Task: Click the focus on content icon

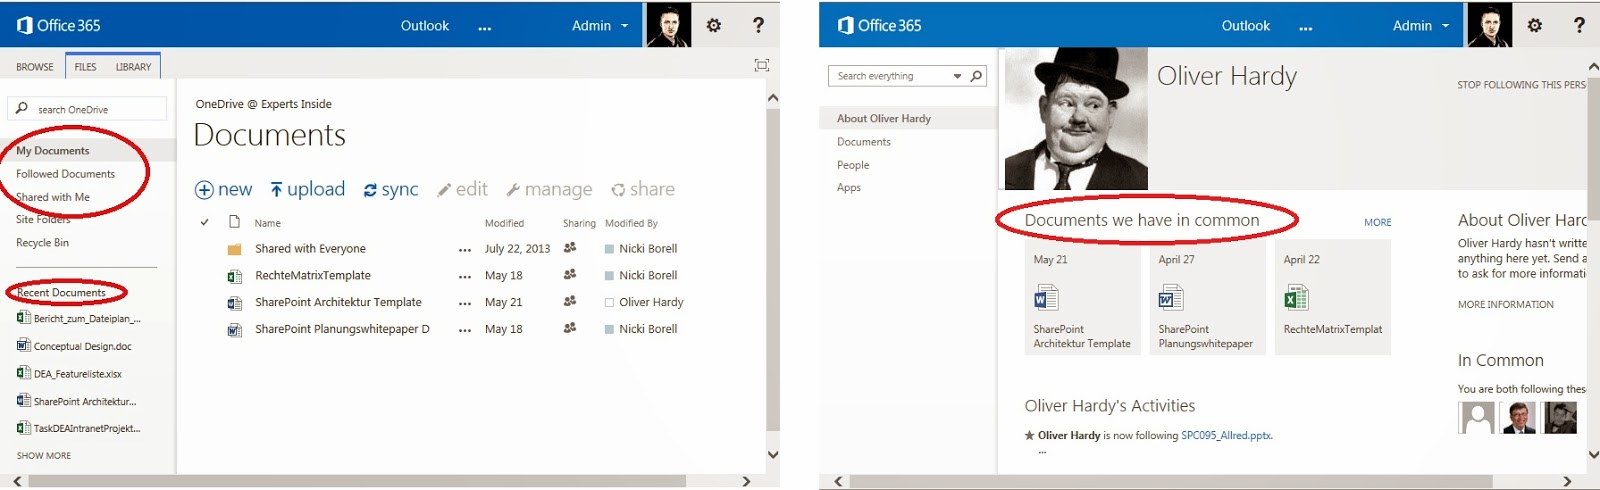Action: (x=762, y=65)
